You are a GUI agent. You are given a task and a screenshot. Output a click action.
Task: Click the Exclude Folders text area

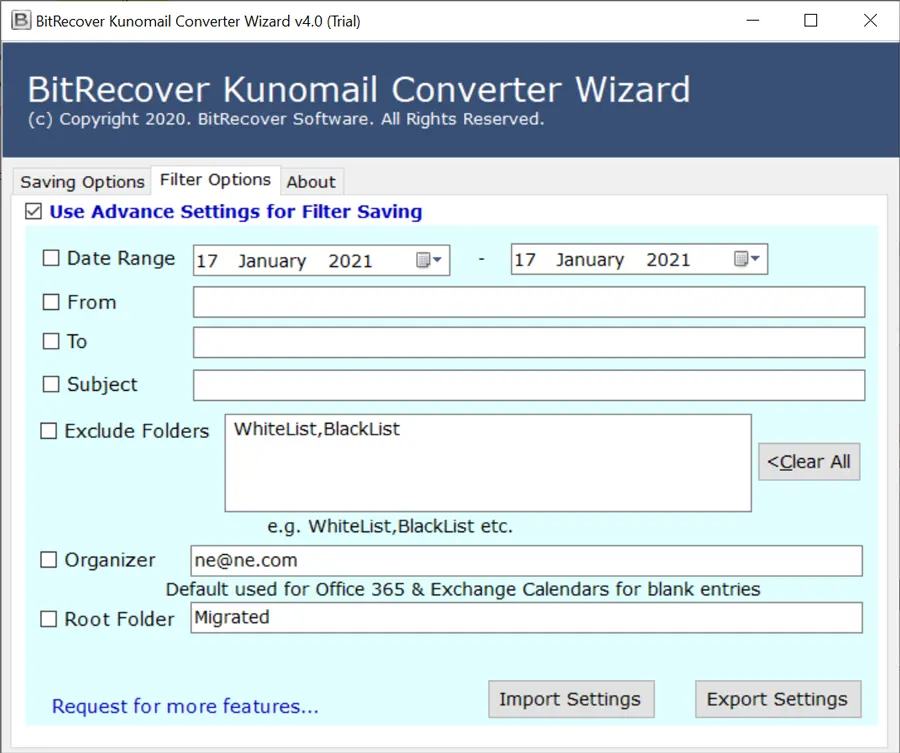488,463
